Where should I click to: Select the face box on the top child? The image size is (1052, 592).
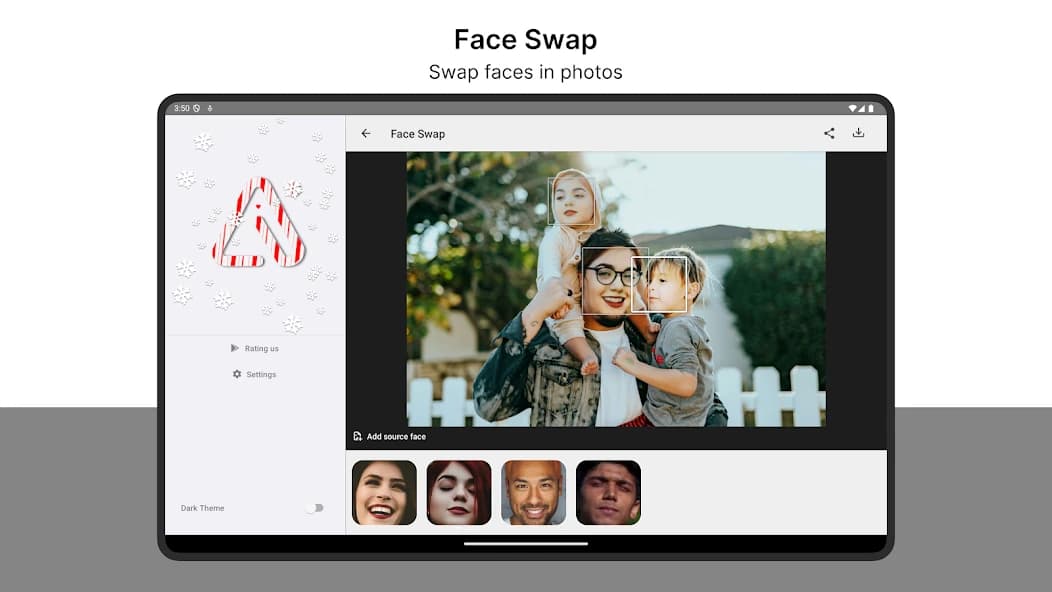[573, 201]
